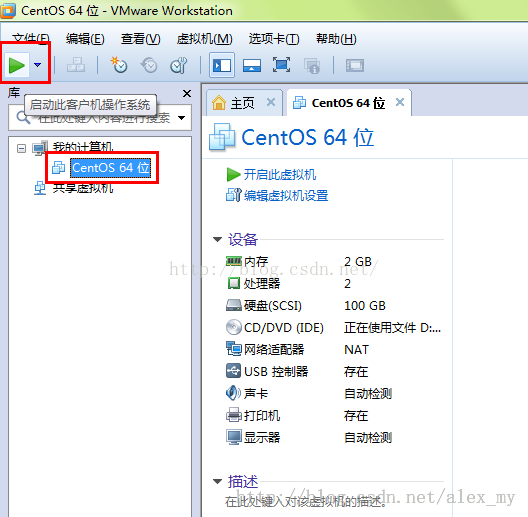Open the 虚拟机(M) menu

(x=204, y=39)
